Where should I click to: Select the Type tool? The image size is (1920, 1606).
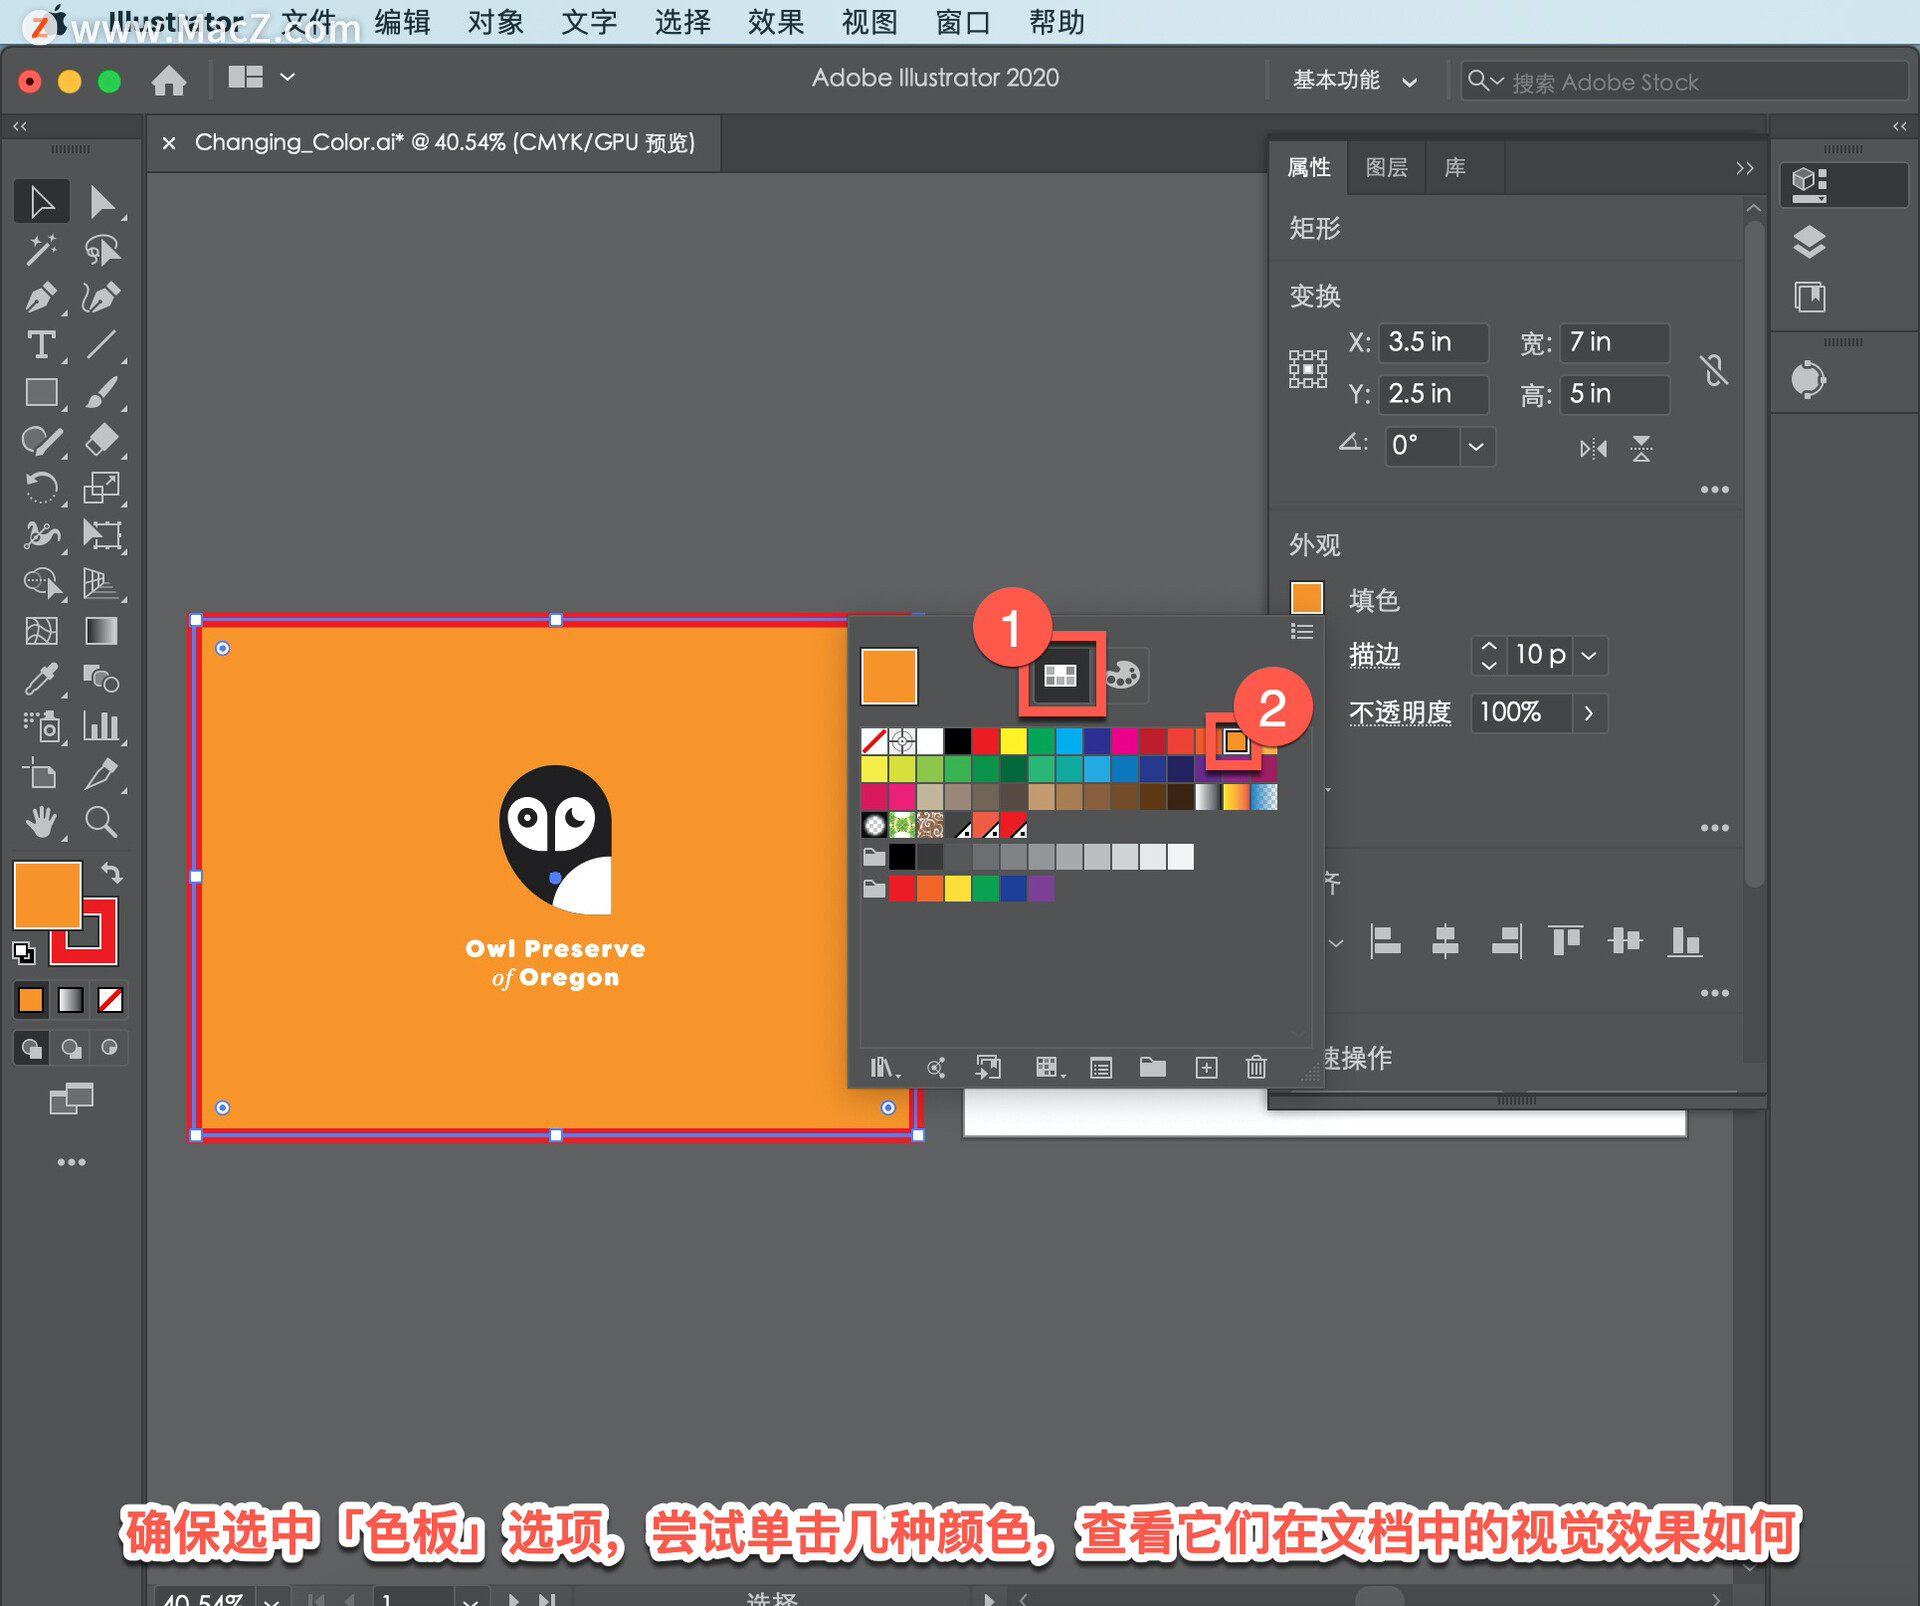(x=40, y=345)
